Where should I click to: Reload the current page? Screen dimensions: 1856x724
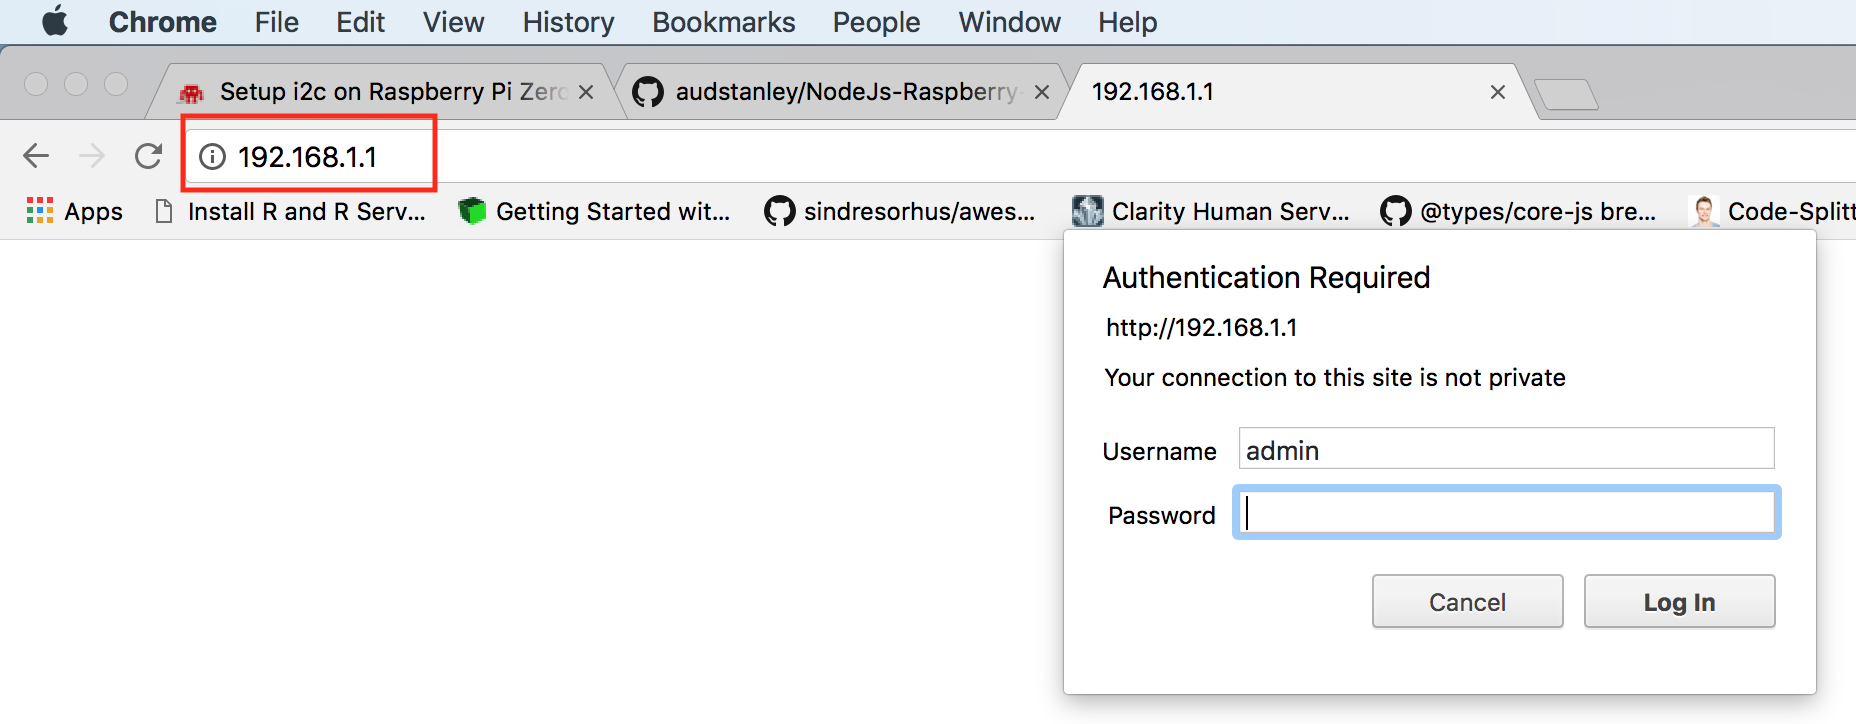pyautogui.click(x=148, y=156)
